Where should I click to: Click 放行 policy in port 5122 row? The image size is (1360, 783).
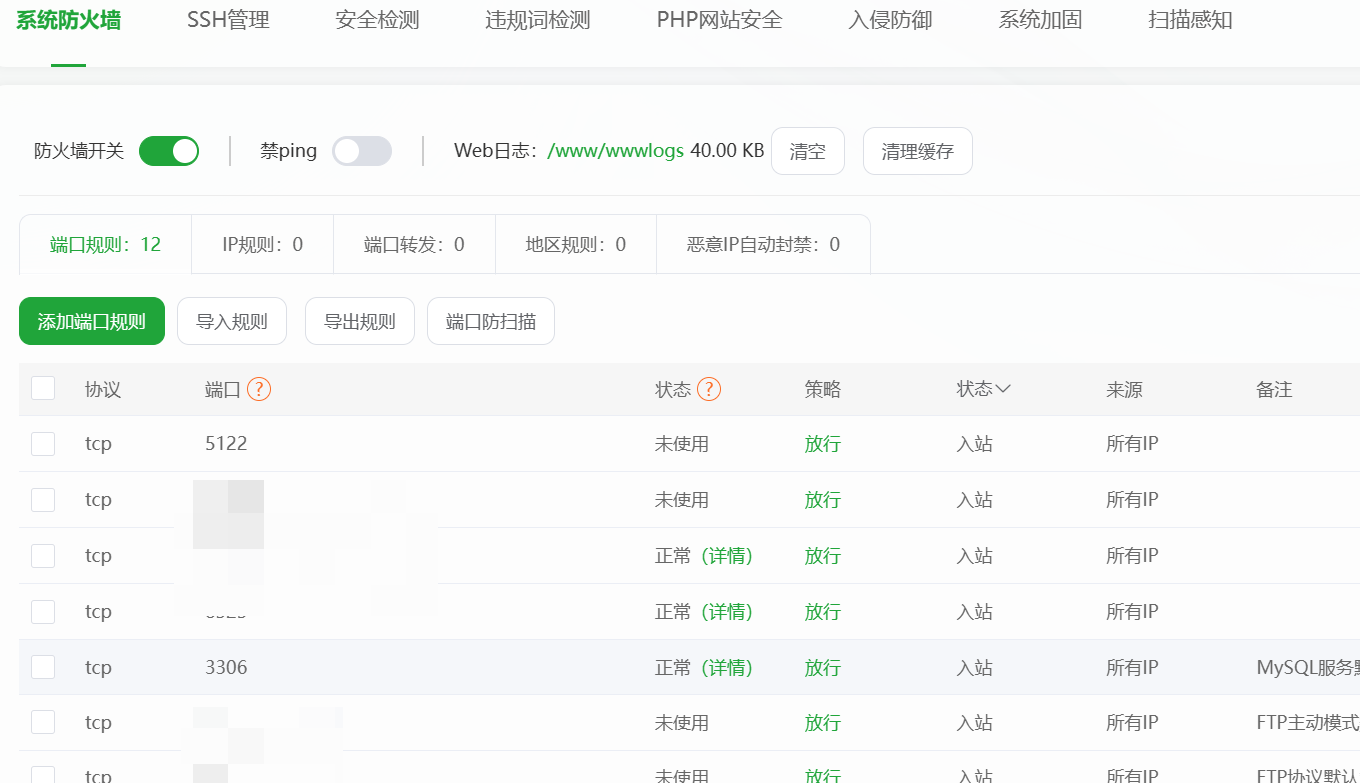(x=823, y=444)
